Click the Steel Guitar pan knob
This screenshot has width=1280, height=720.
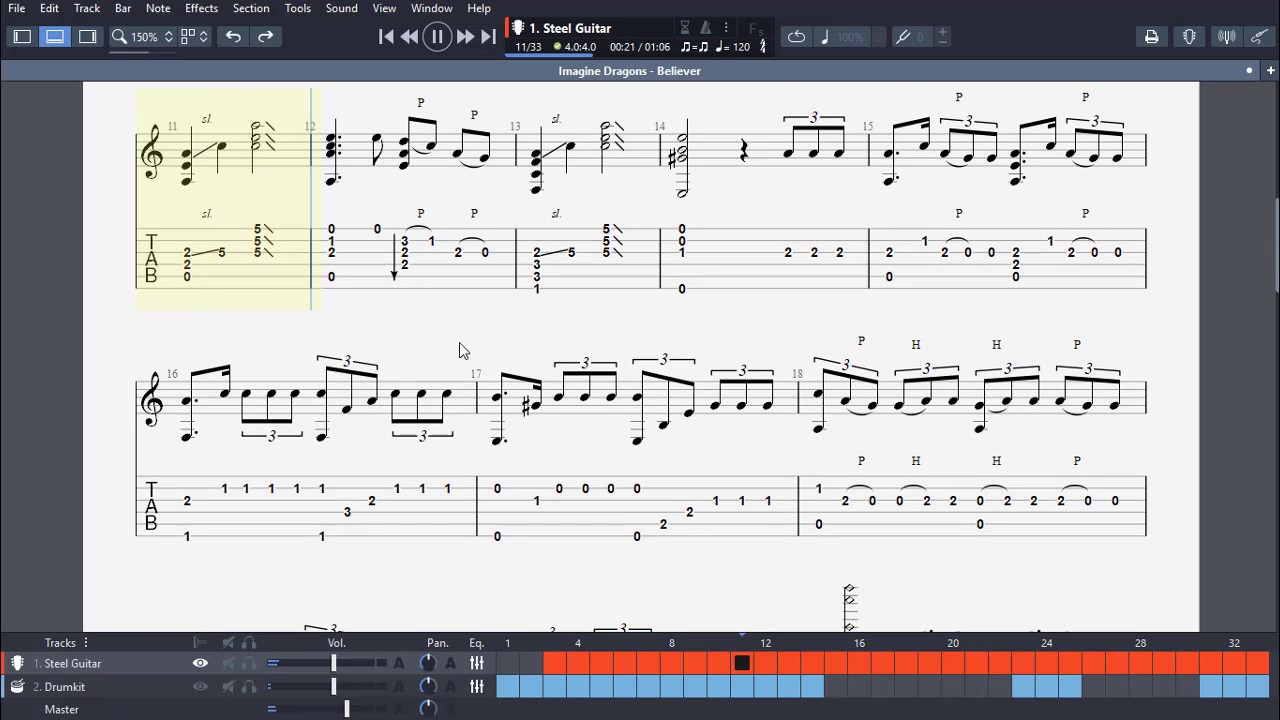[428, 663]
